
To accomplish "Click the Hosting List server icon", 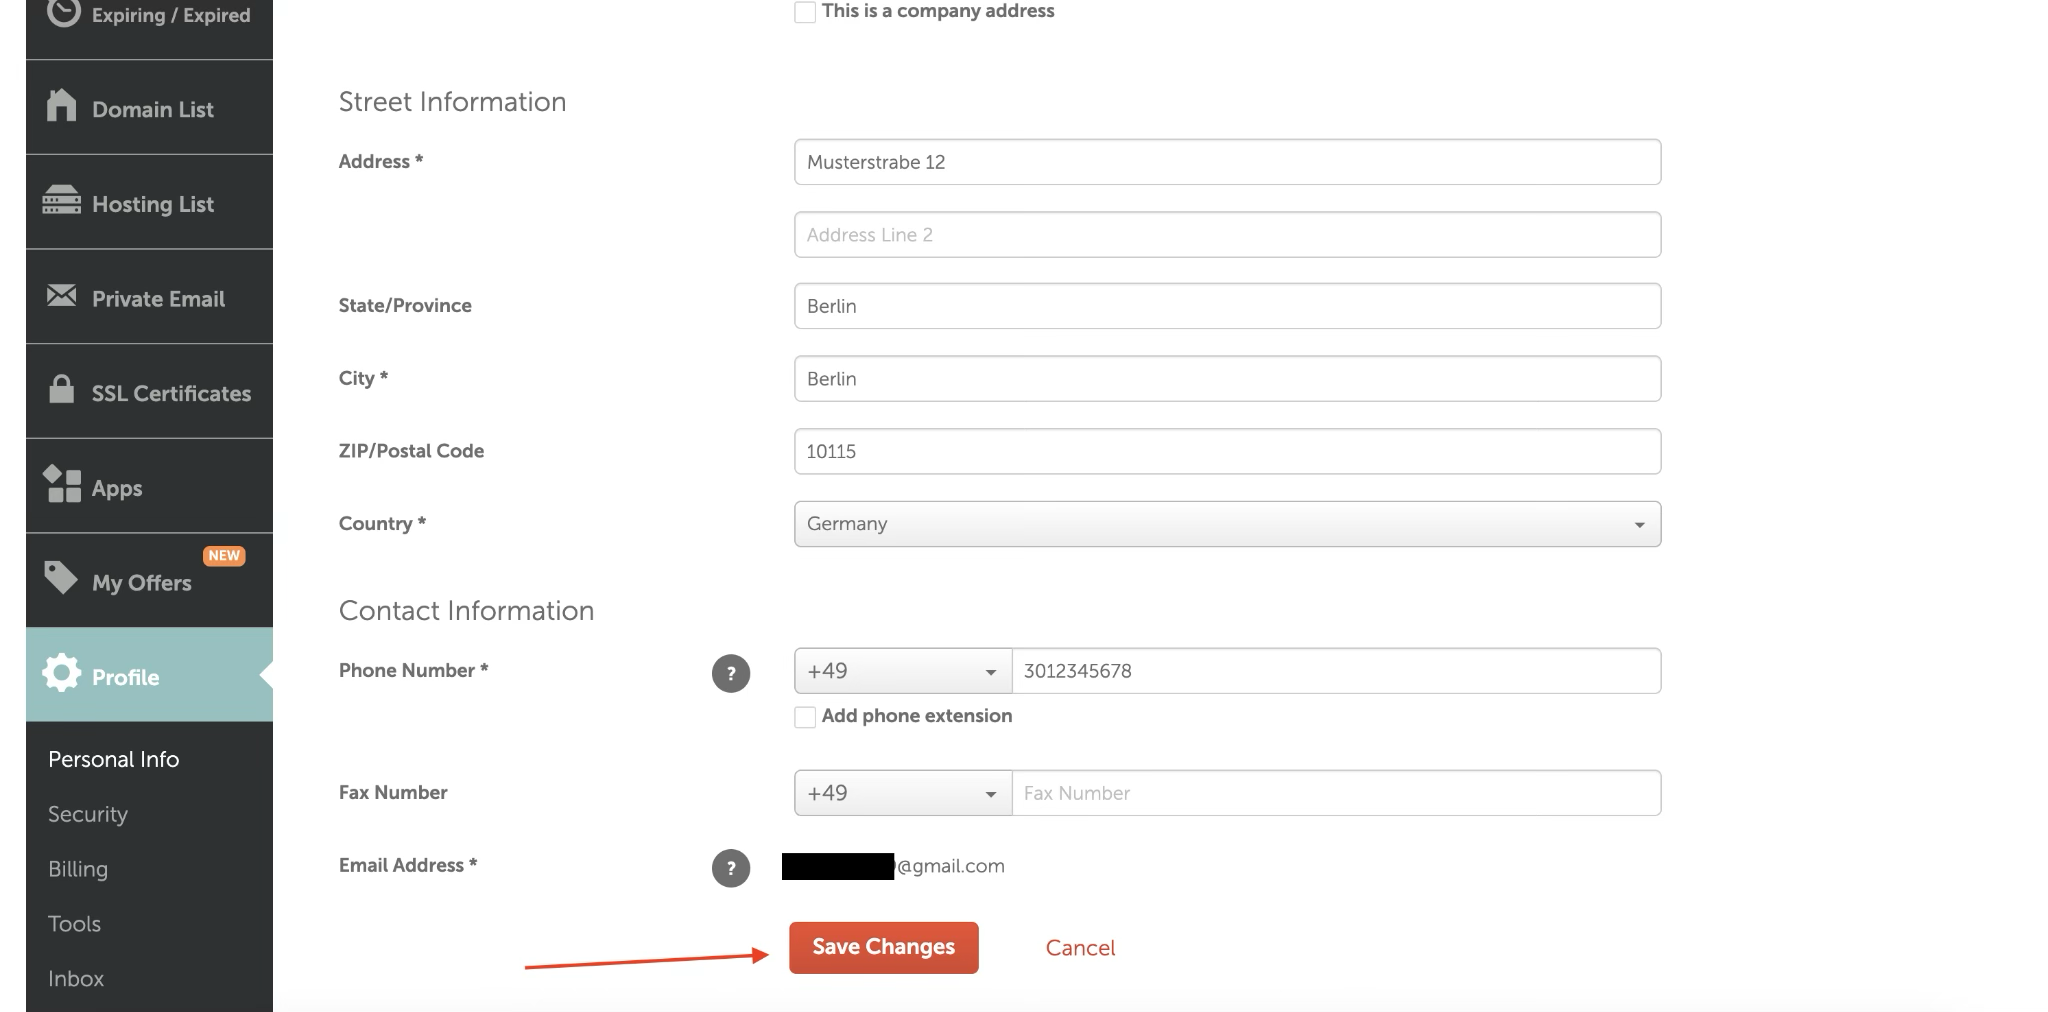I will pyautogui.click(x=61, y=201).
